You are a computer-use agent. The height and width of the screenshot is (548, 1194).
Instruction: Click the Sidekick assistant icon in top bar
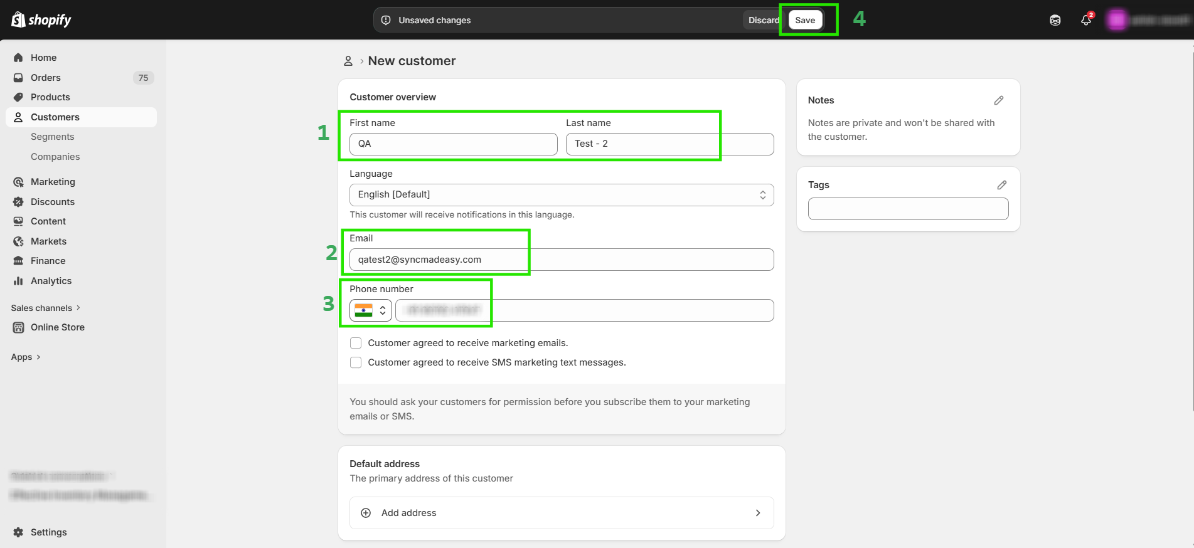point(1055,20)
